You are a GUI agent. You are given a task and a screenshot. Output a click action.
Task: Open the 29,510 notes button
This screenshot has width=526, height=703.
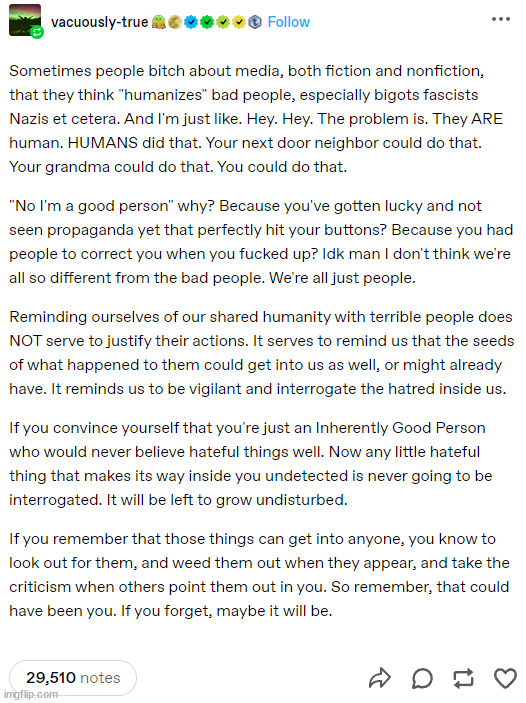pos(73,677)
